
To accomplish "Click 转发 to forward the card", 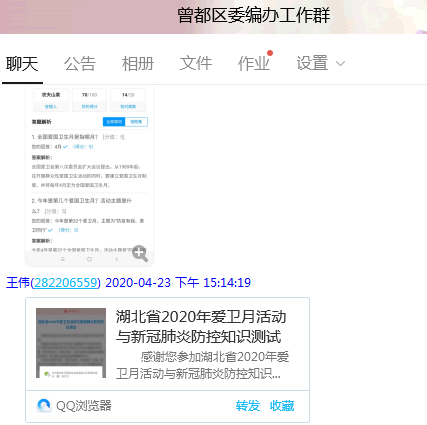I will click(248, 406).
